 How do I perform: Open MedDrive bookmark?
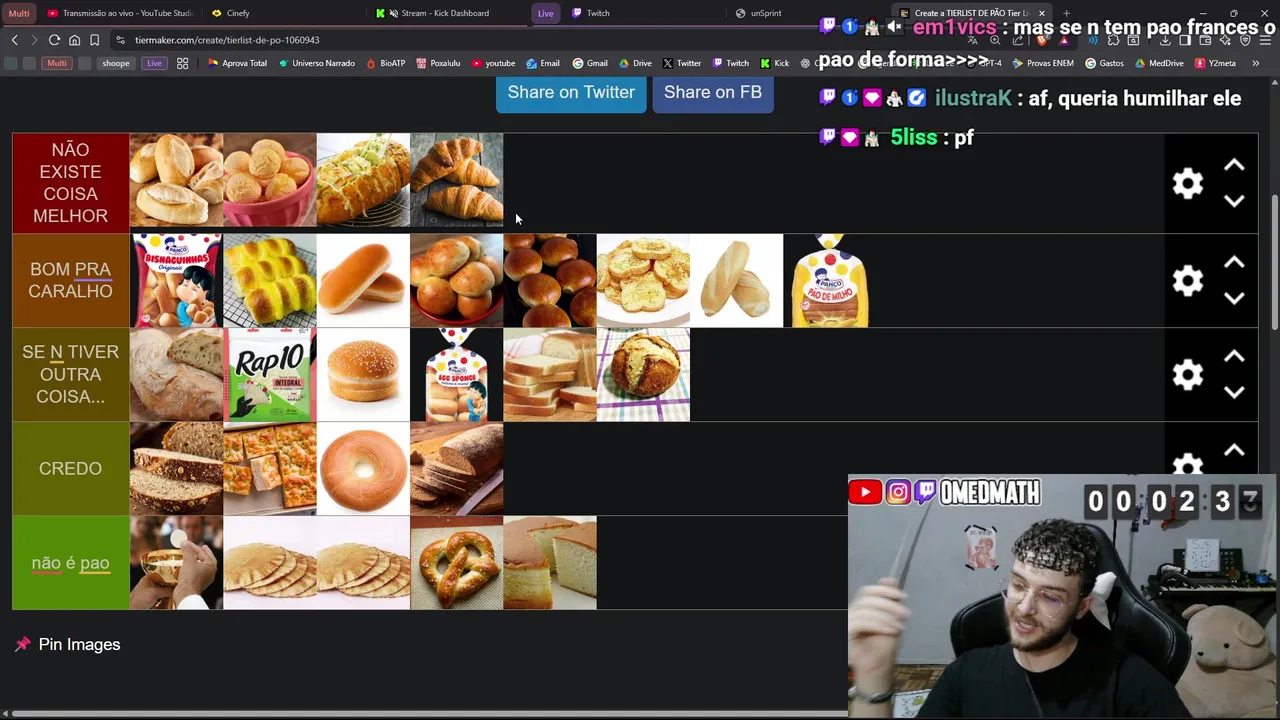click(1160, 63)
